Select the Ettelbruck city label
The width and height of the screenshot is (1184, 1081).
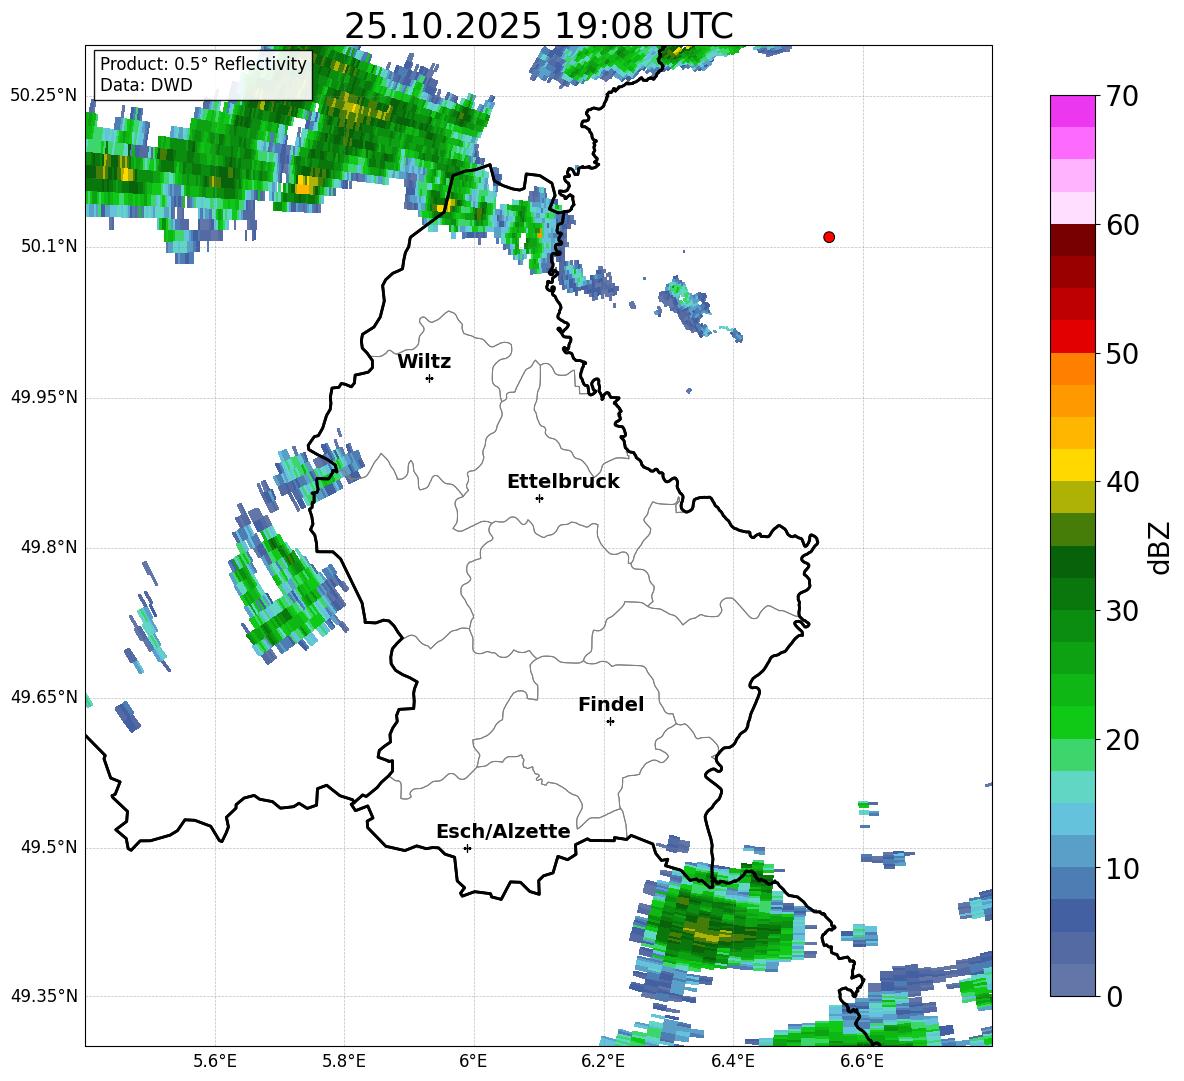(x=563, y=482)
